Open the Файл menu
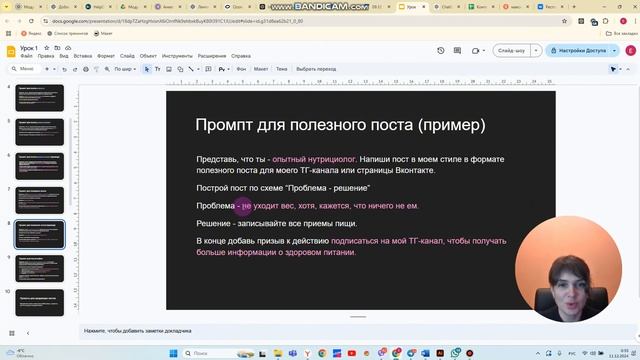 (27, 56)
